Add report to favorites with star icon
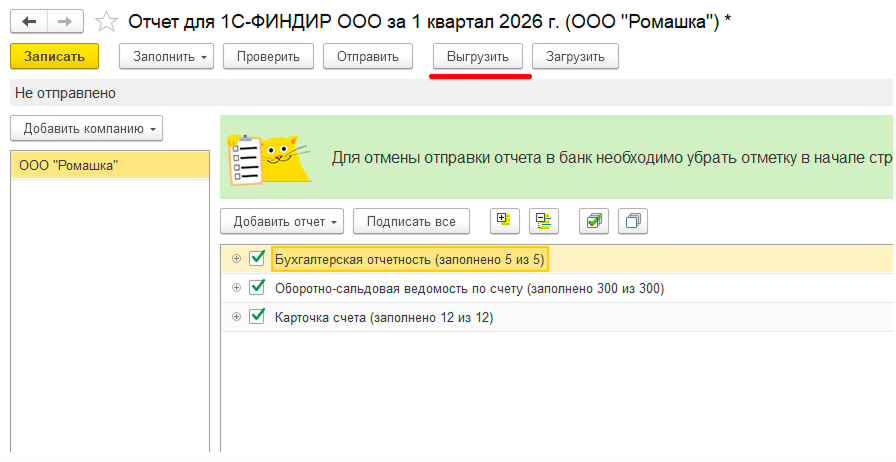 coord(106,22)
